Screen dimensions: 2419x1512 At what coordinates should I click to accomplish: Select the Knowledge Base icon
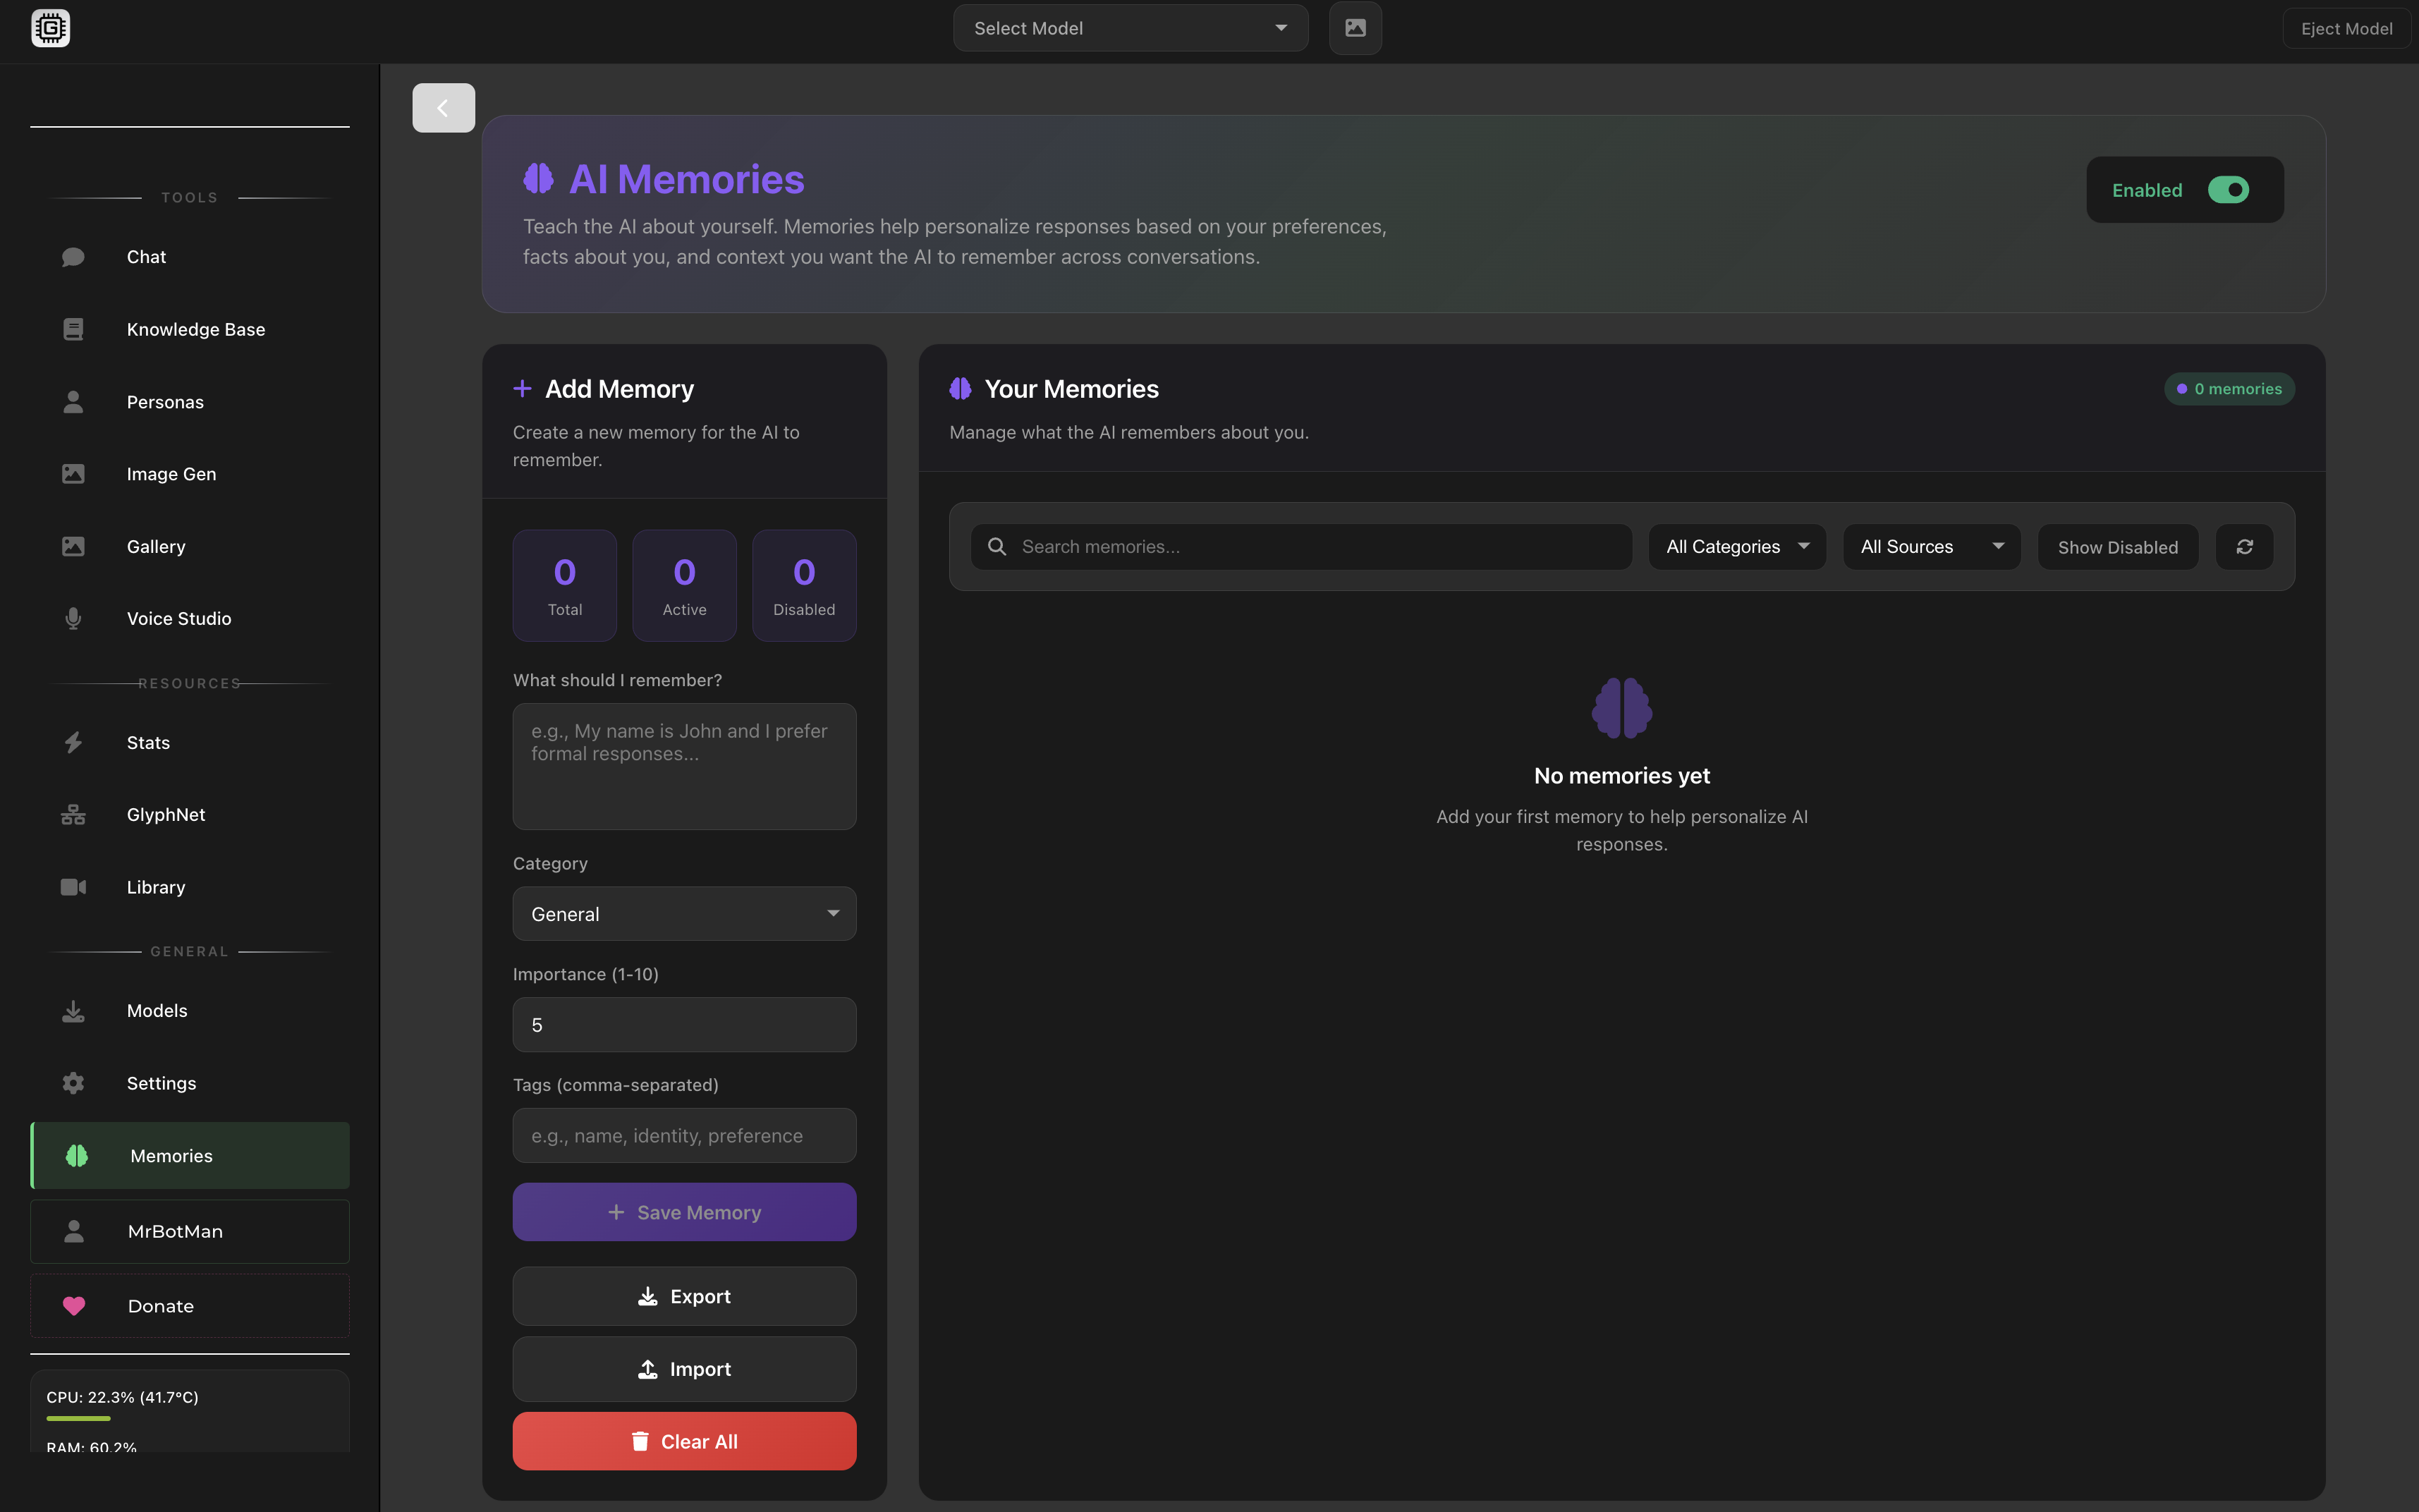(73, 328)
